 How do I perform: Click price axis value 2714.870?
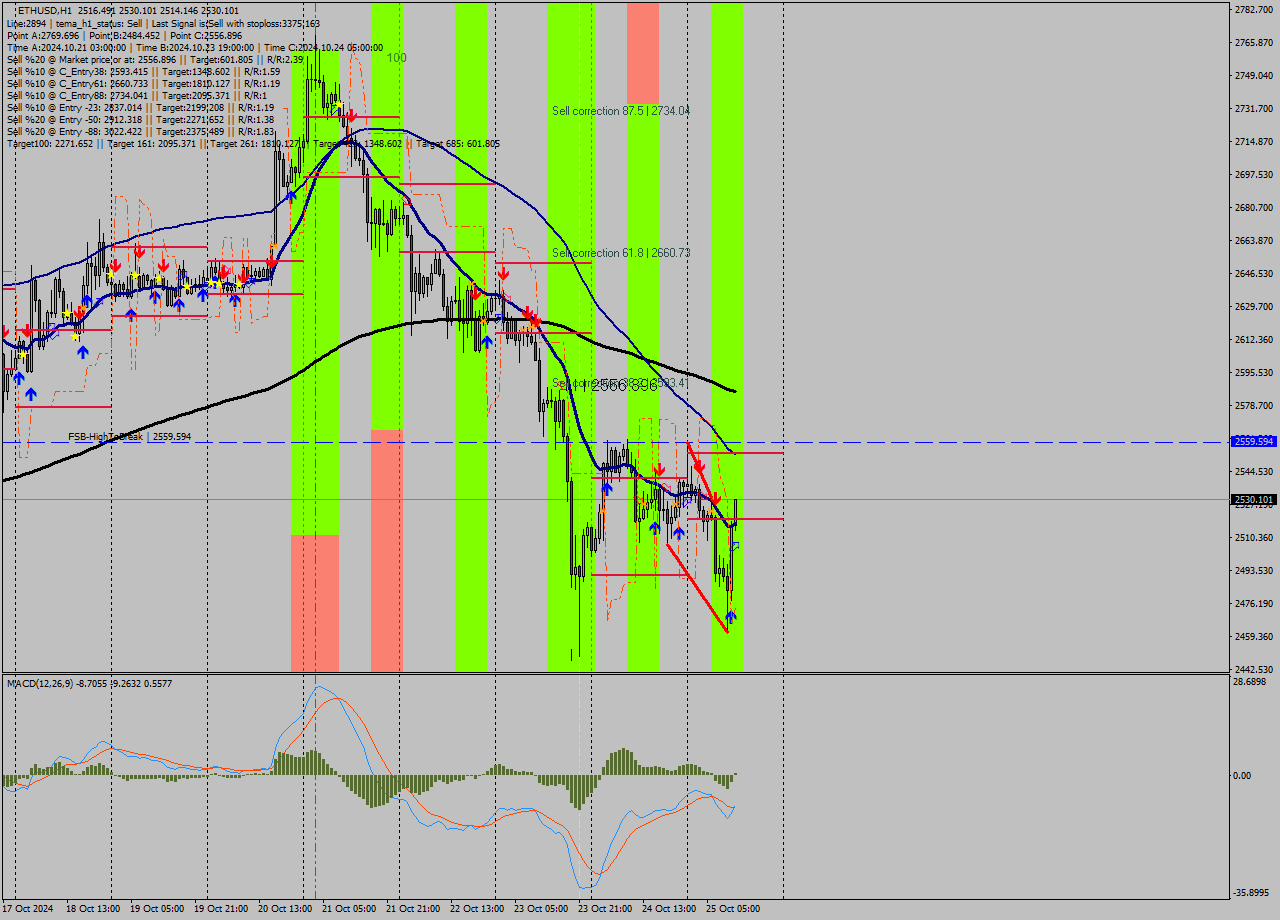pyautogui.click(x=1254, y=141)
